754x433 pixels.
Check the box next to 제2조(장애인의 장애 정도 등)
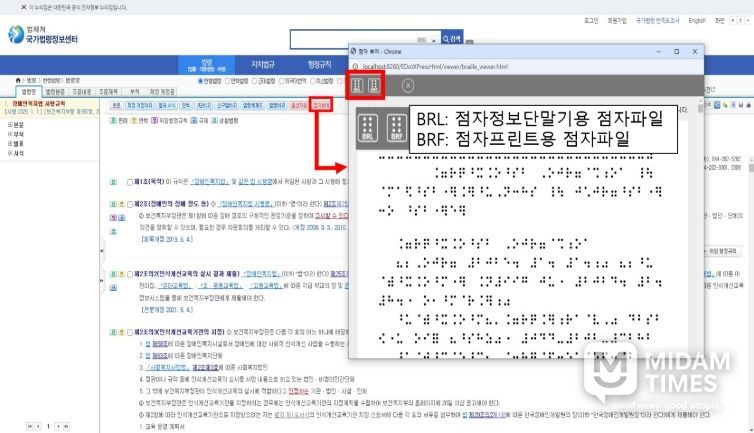(x=130, y=204)
